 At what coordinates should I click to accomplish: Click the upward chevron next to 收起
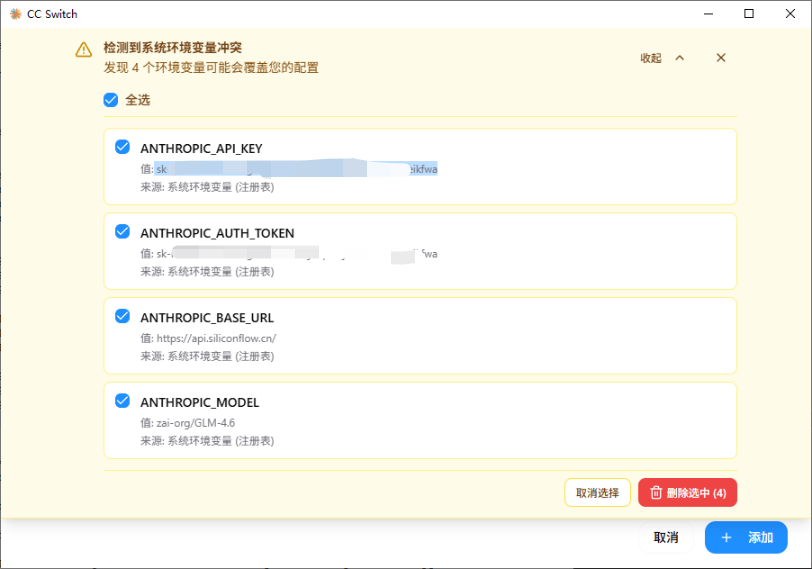[680, 58]
